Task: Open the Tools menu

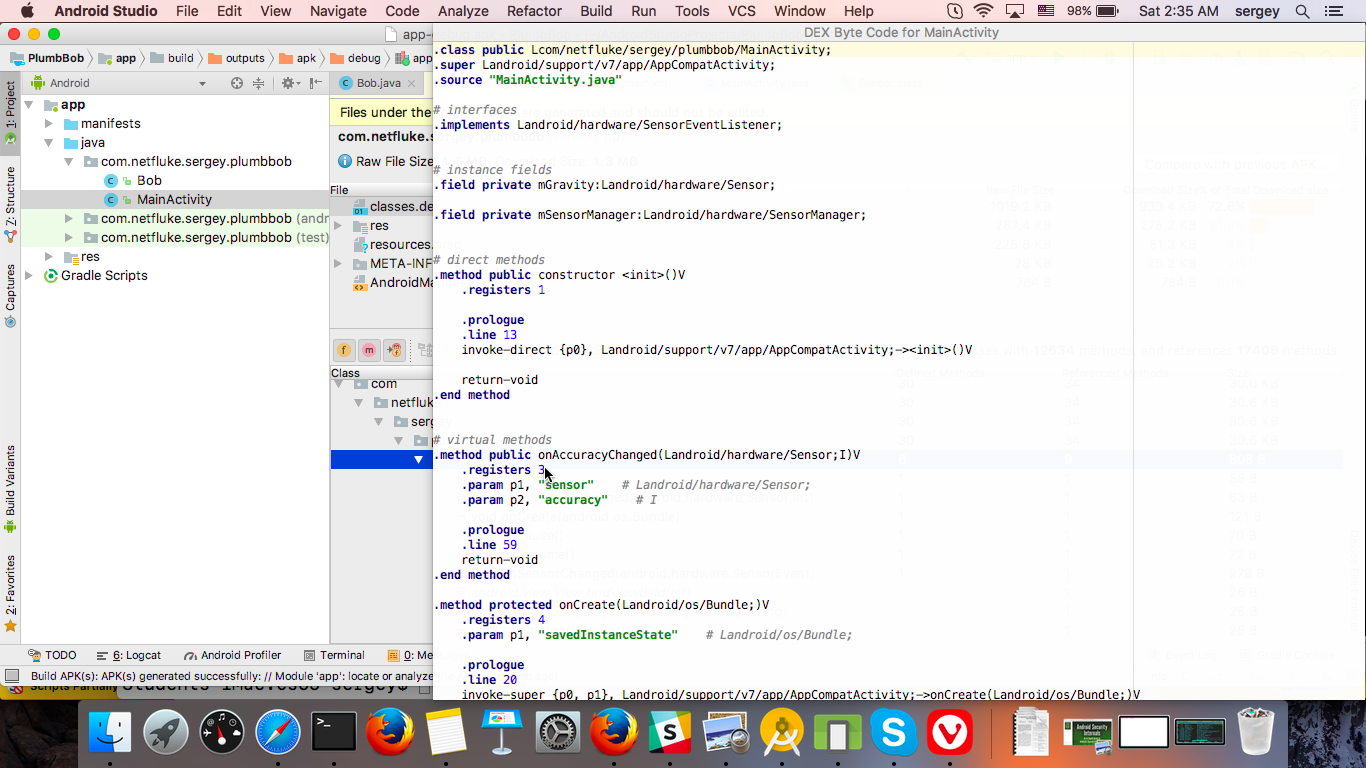Action: click(x=692, y=11)
